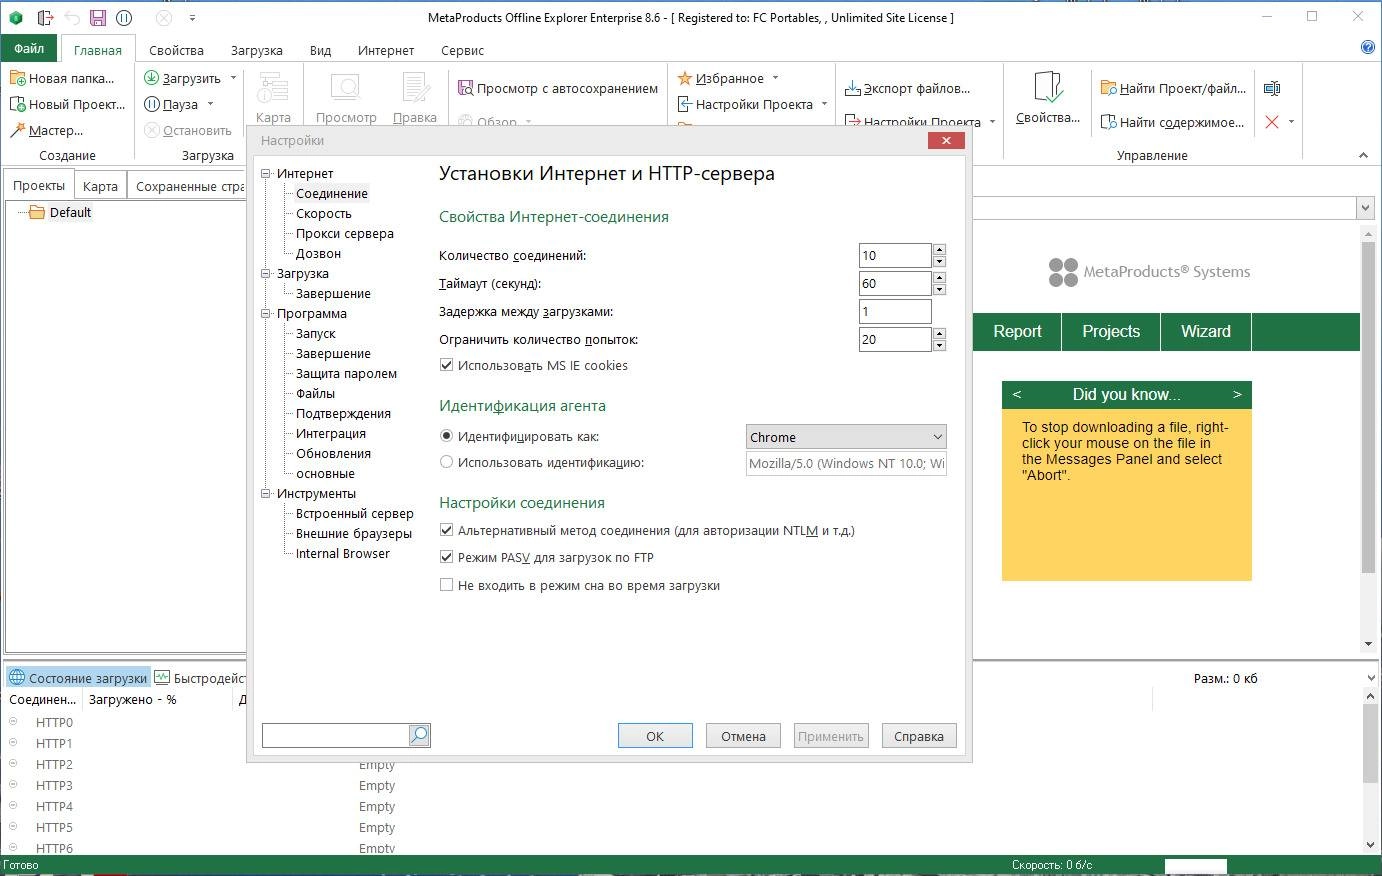
Task: Click the blue help question mark icon
Action: 1367,48
